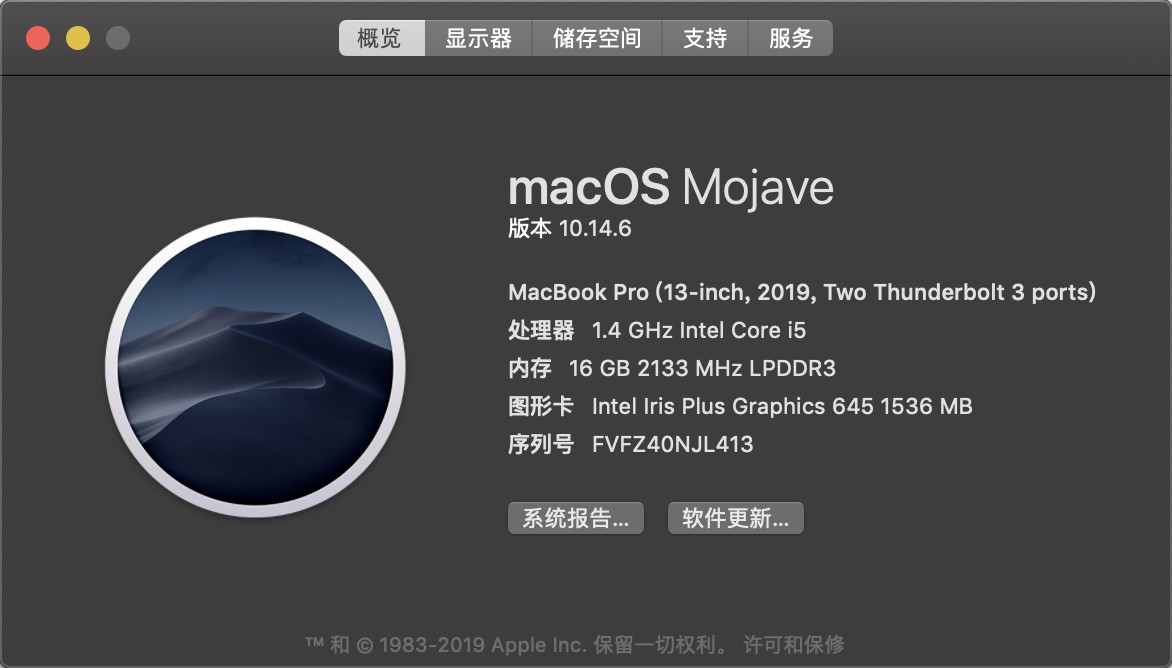The width and height of the screenshot is (1172, 668).
Task: Minimize window with the yellow button
Action: pos(78,38)
